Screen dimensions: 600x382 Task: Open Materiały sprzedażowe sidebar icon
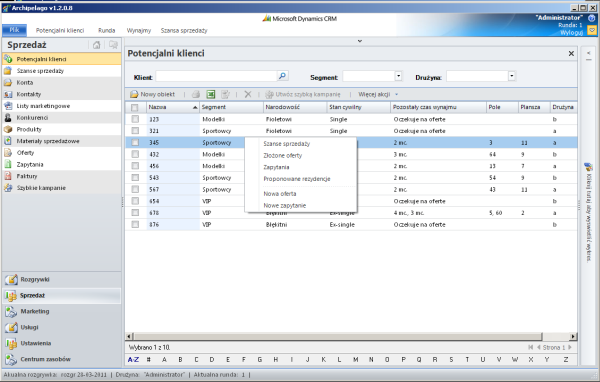click(8, 141)
